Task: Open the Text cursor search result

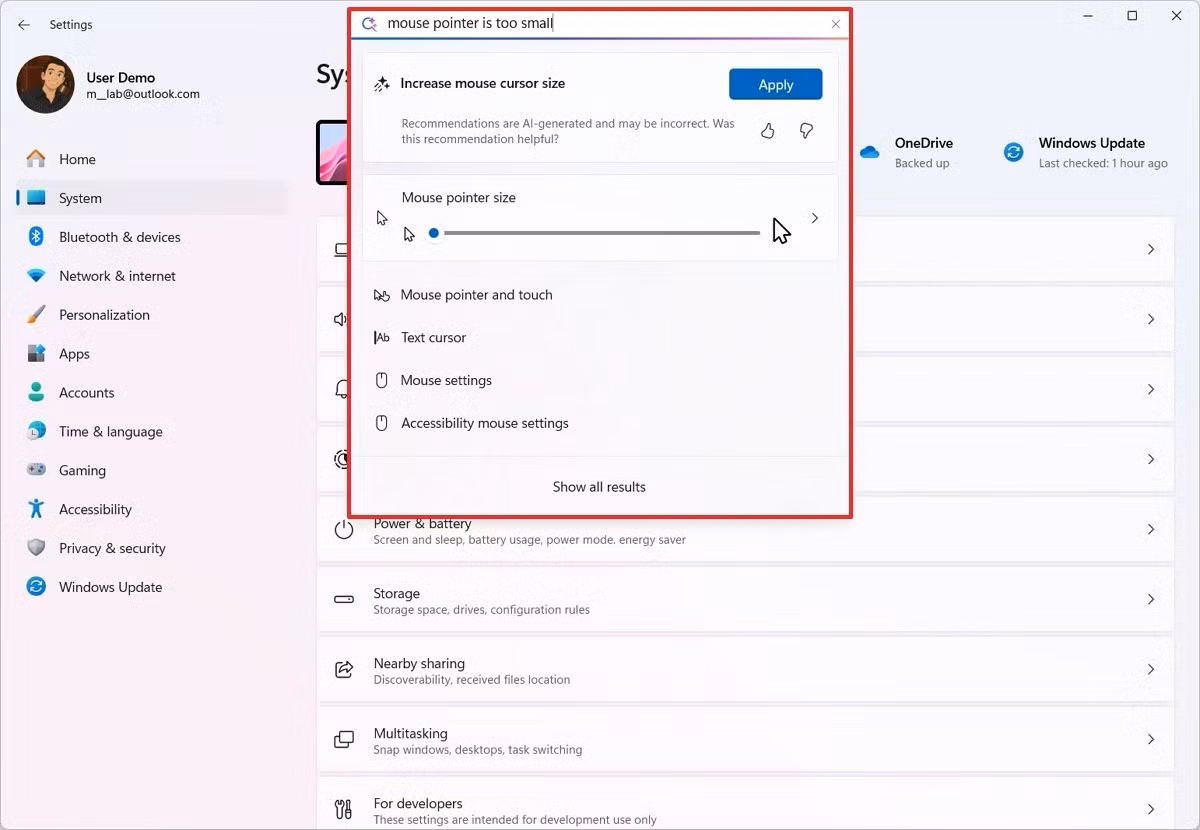Action: coord(432,337)
